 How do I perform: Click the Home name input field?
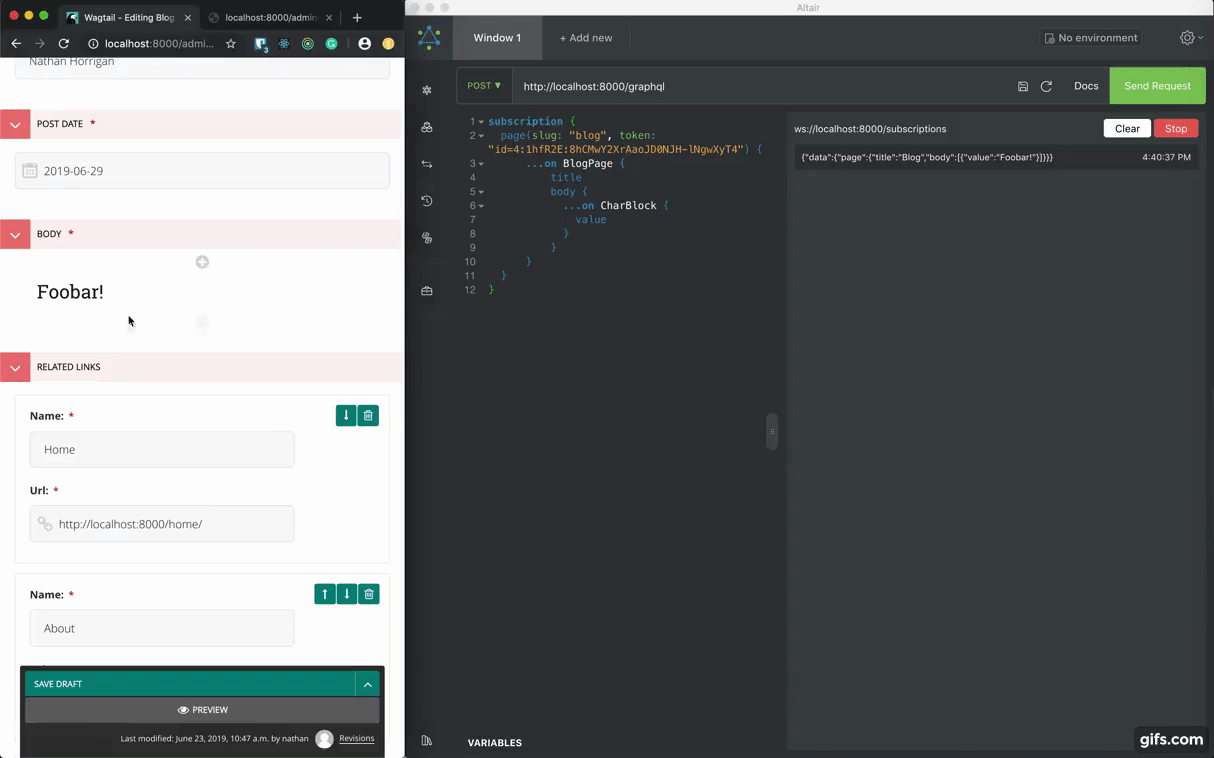[162, 449]
